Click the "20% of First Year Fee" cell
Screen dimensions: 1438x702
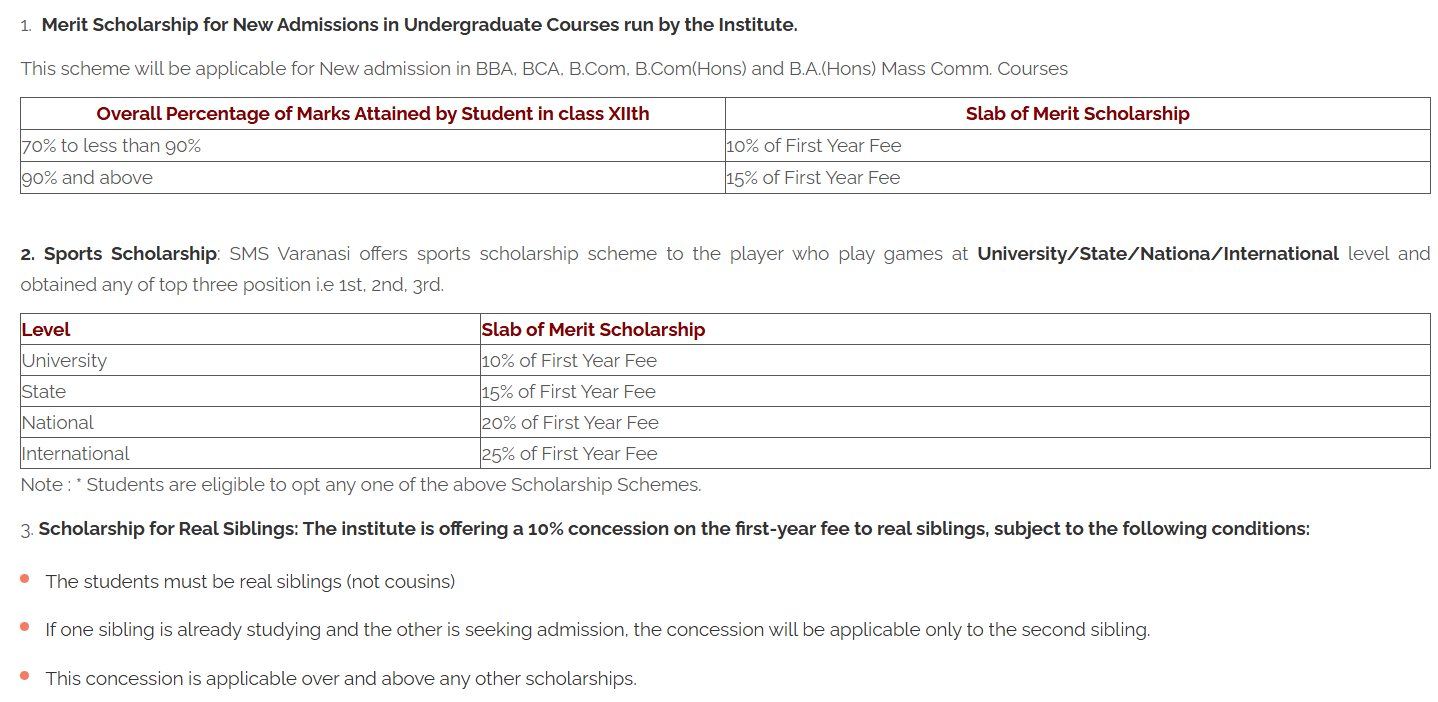[x=570, y=423]
